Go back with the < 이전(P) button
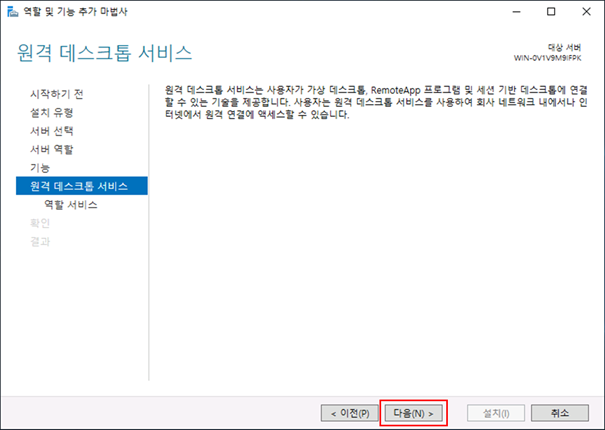Screen dimensions: 605x430 [350, 413]
